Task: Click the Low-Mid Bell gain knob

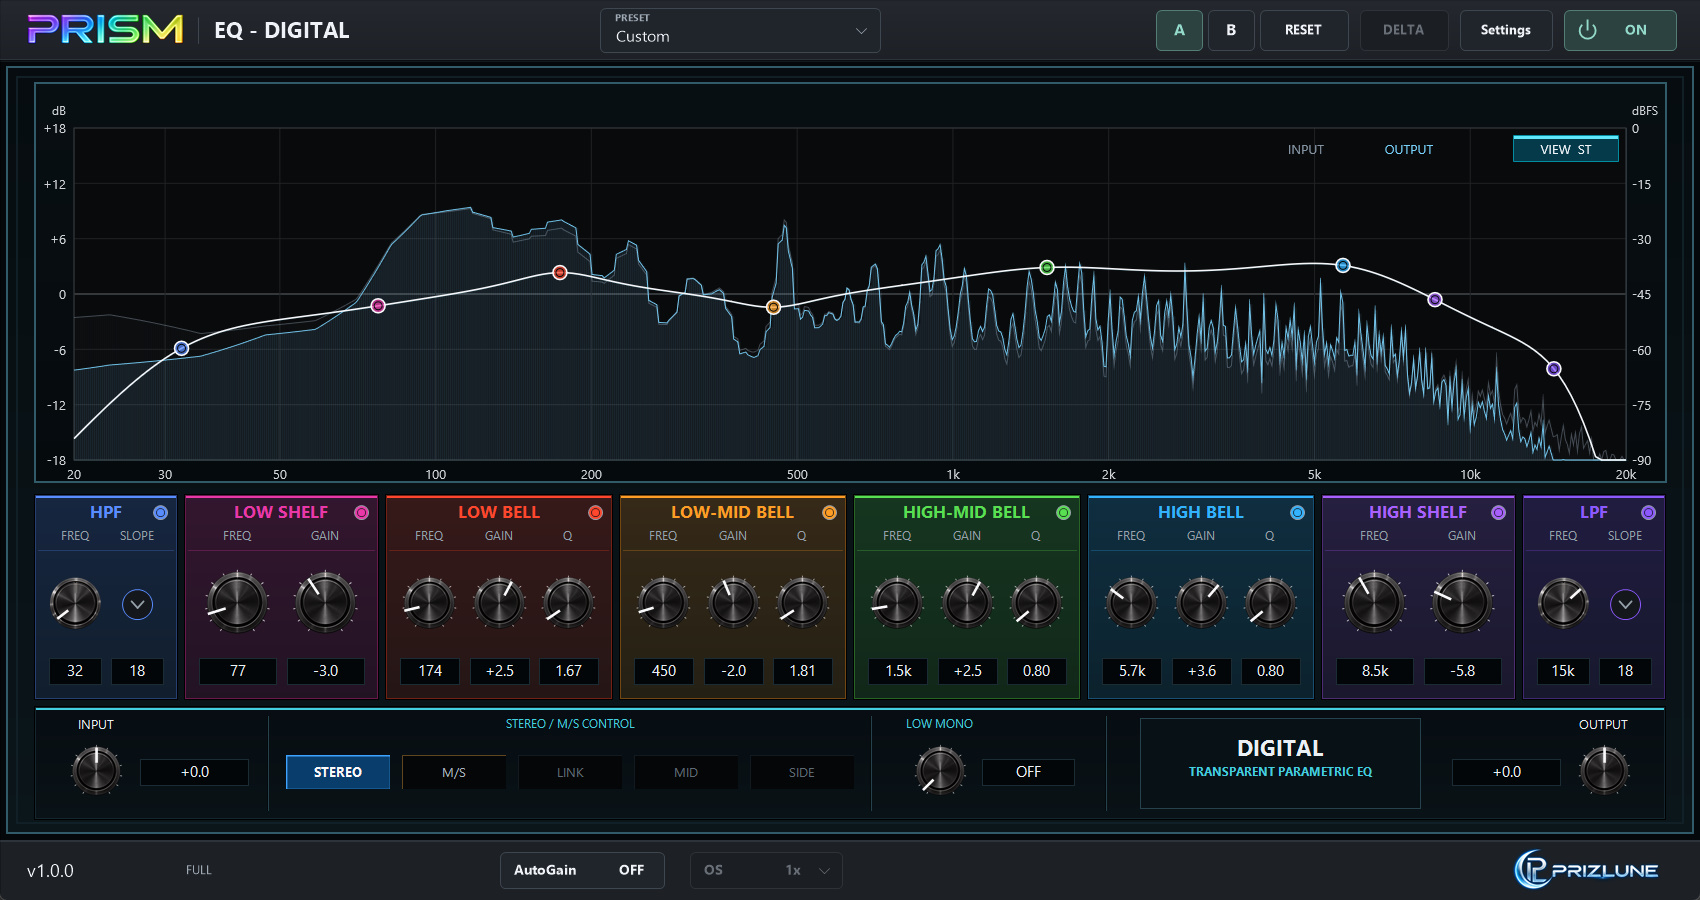Action: [x=733, y=603]
